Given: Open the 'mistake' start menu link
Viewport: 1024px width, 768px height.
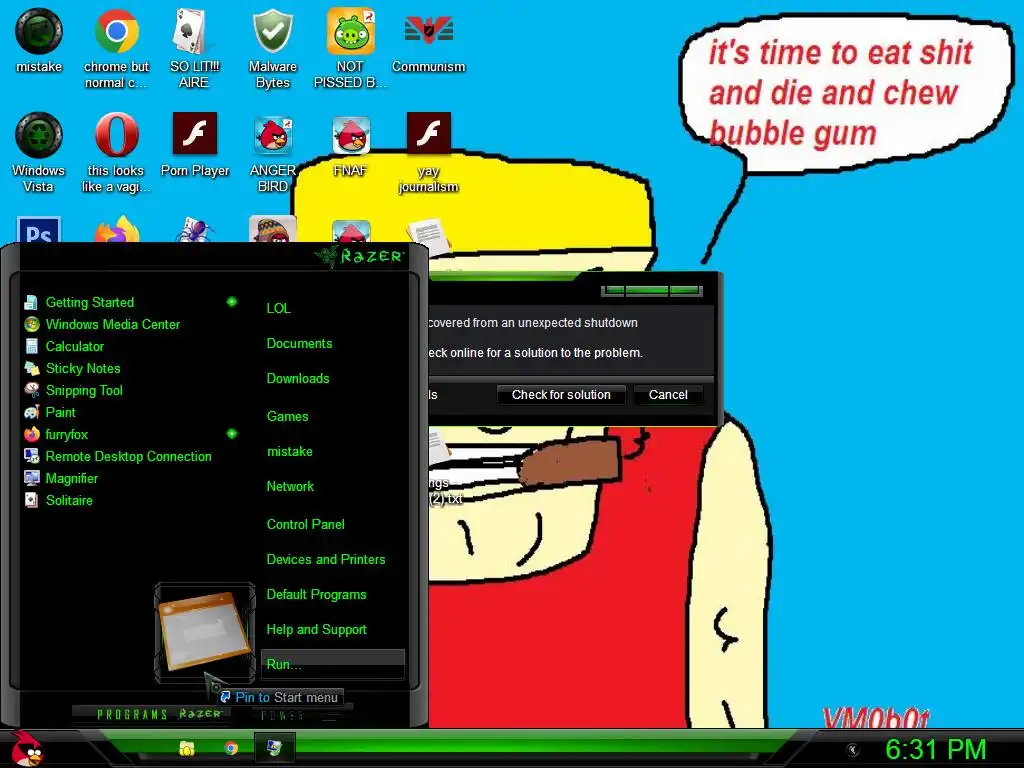Looking at the screenshot, I should pyautogui.click(x=289, y=451).
